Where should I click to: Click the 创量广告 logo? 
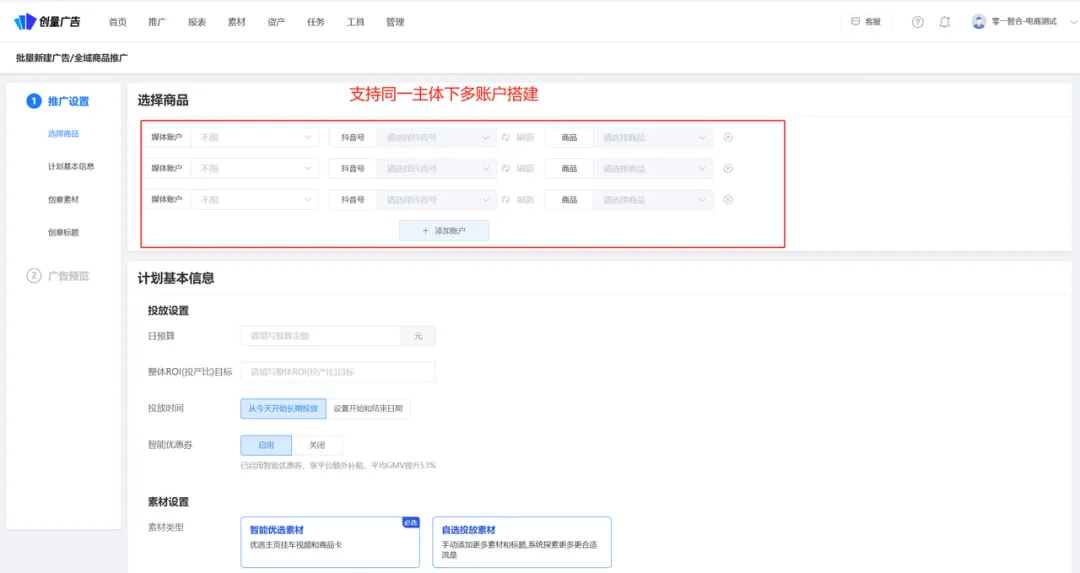(x=47, y=21)
